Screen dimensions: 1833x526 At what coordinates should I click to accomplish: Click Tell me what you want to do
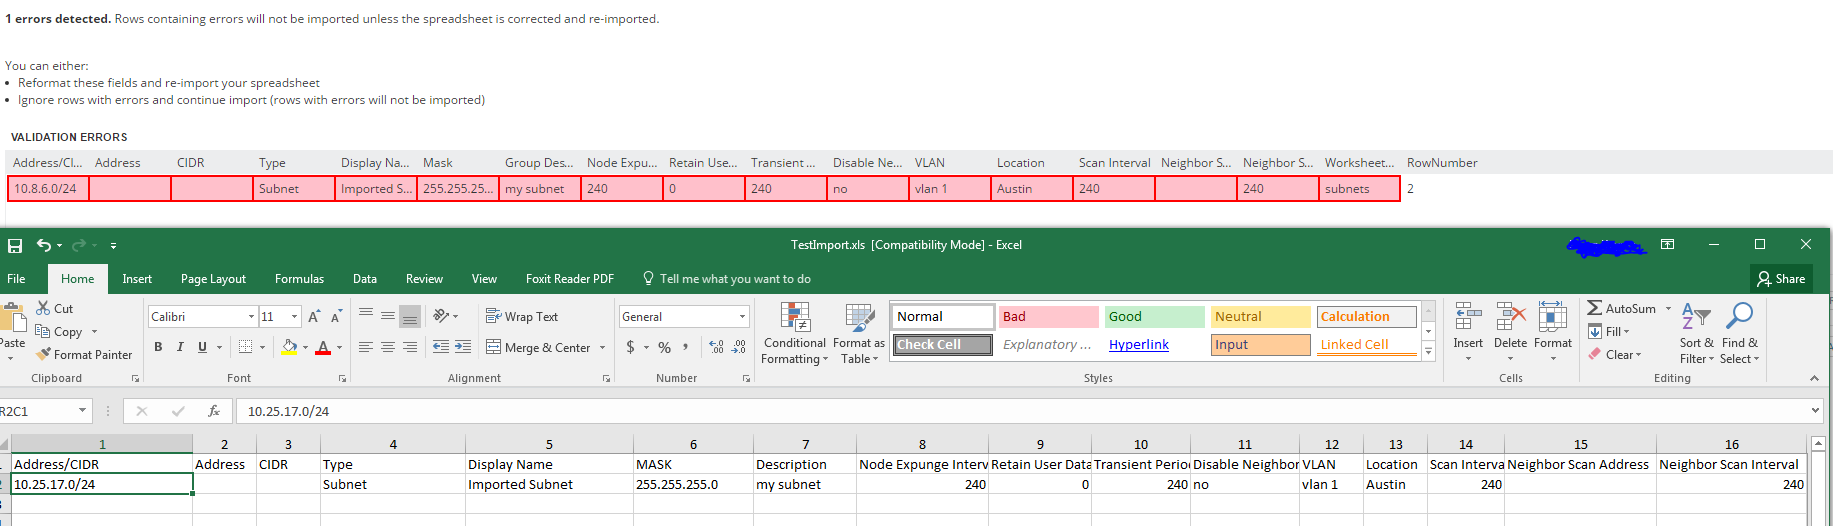pyautogui.click(x=726, y=279)
